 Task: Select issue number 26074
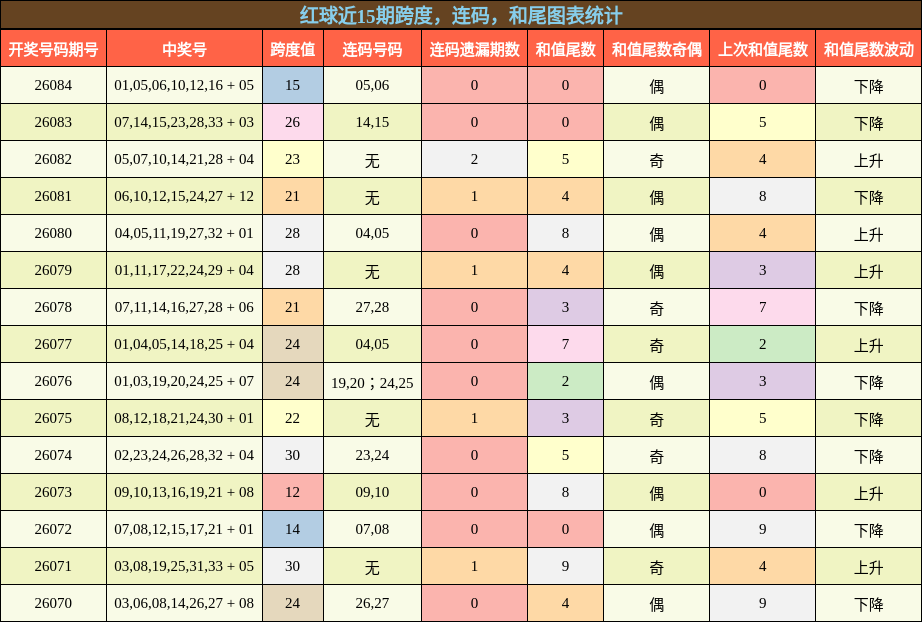[x=53, y=456]
